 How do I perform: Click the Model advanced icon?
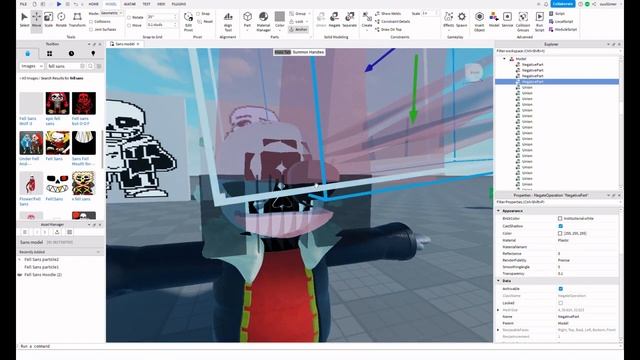[x=494, y=20]
